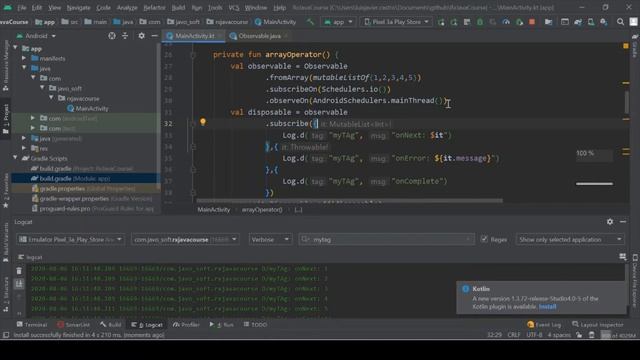Click Scroll to the end logcat icon
The width and height of the screenshot is (640, 360).
pyautogui.click(x=19, y=284)
